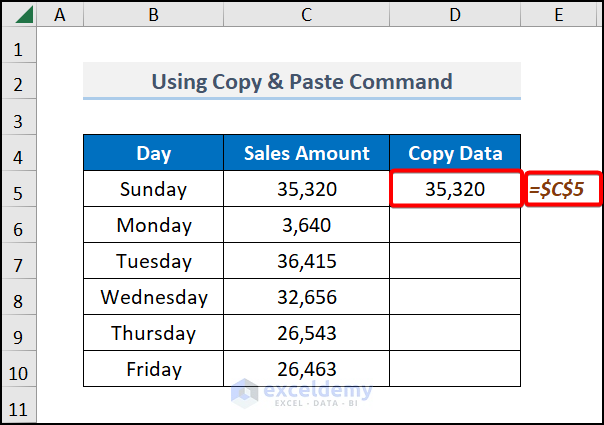Click the Sales Amount header cell

pyautogui.click(x=307, y=154)
